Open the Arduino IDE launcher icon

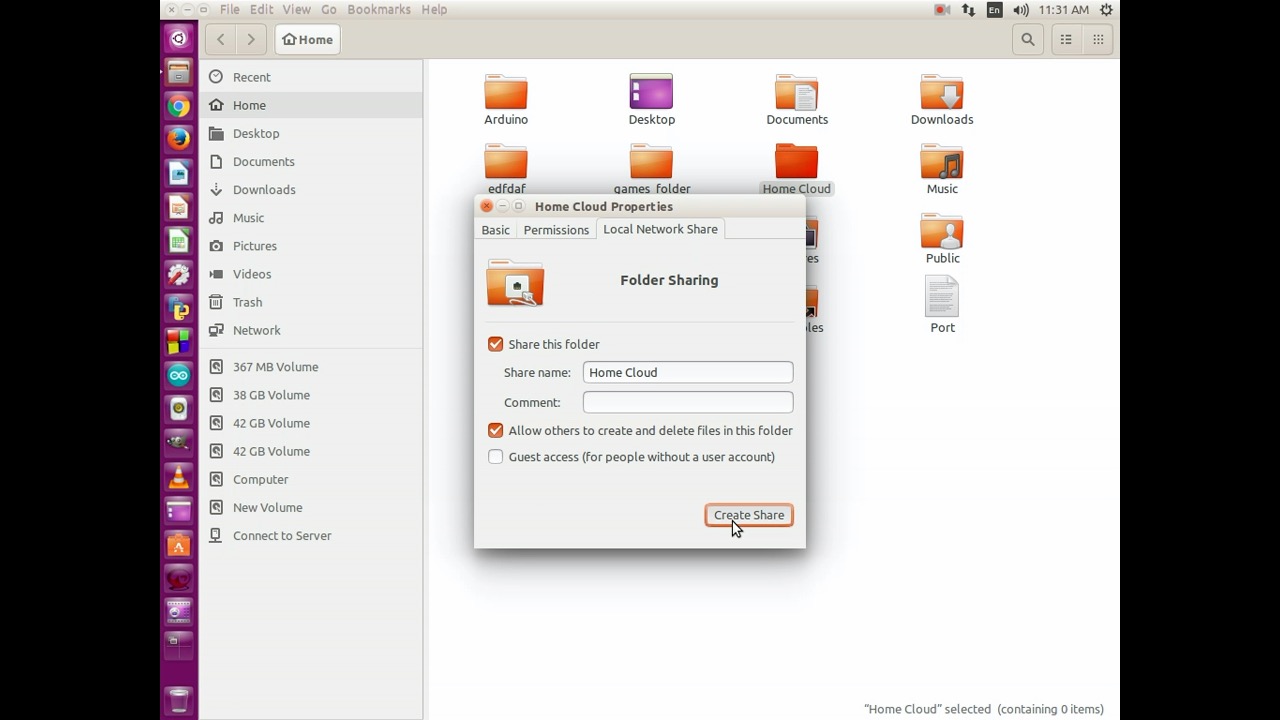pos(178,374)
